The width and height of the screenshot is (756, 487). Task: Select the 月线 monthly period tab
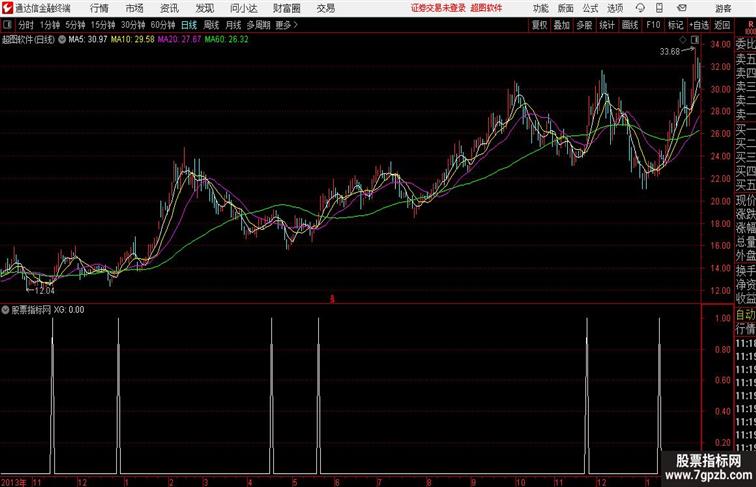[x=233, y=25]
